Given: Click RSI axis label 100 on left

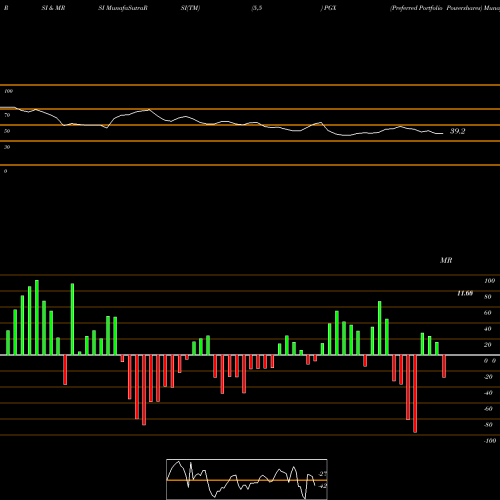Looking at the screenshot, I should [x=8, y=91].
